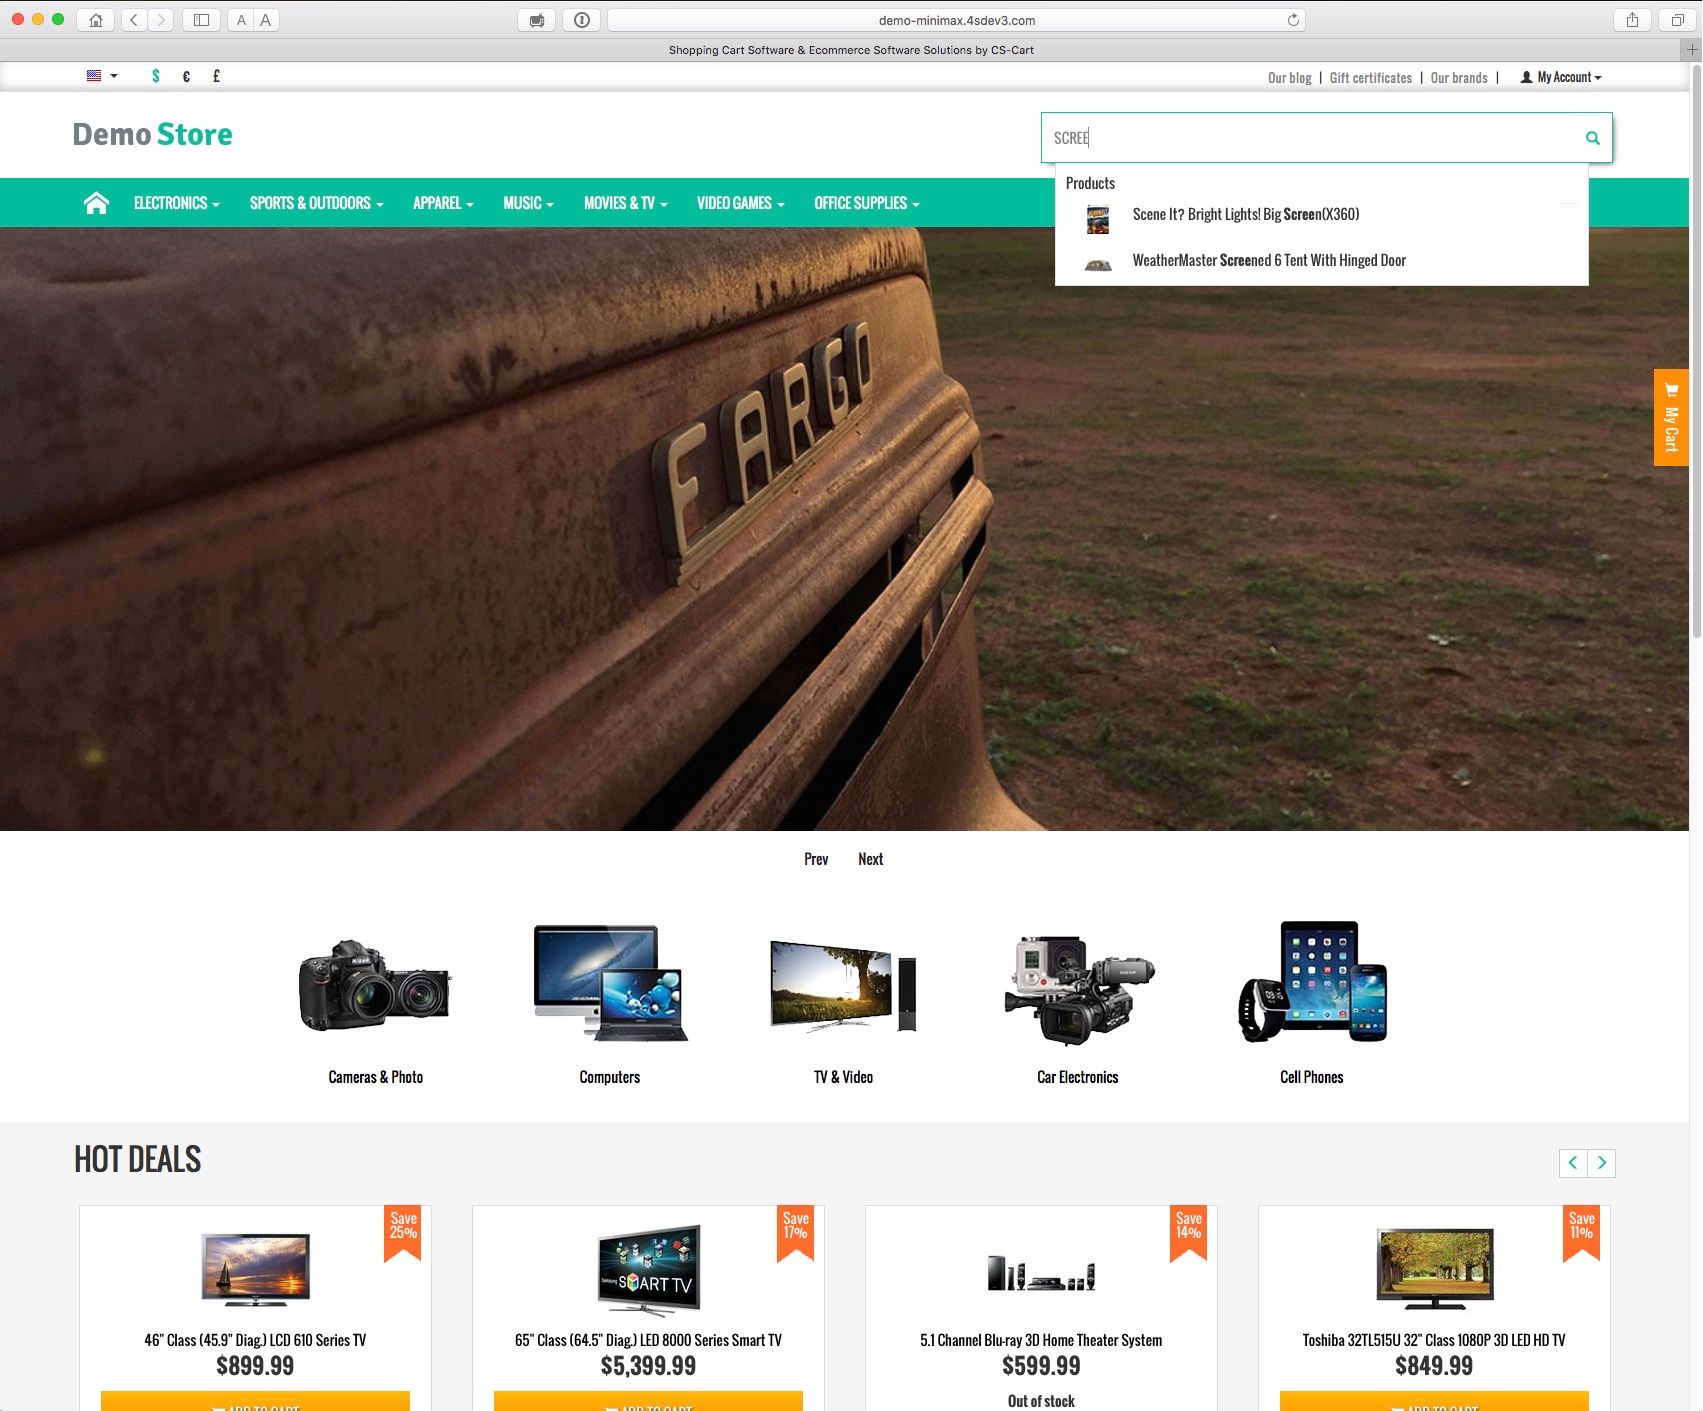Viewport: 1703px width, 1411px height.
Task: Select WeatherMaster Screened 6 Tent suggestion
Action: [1268, 261]
